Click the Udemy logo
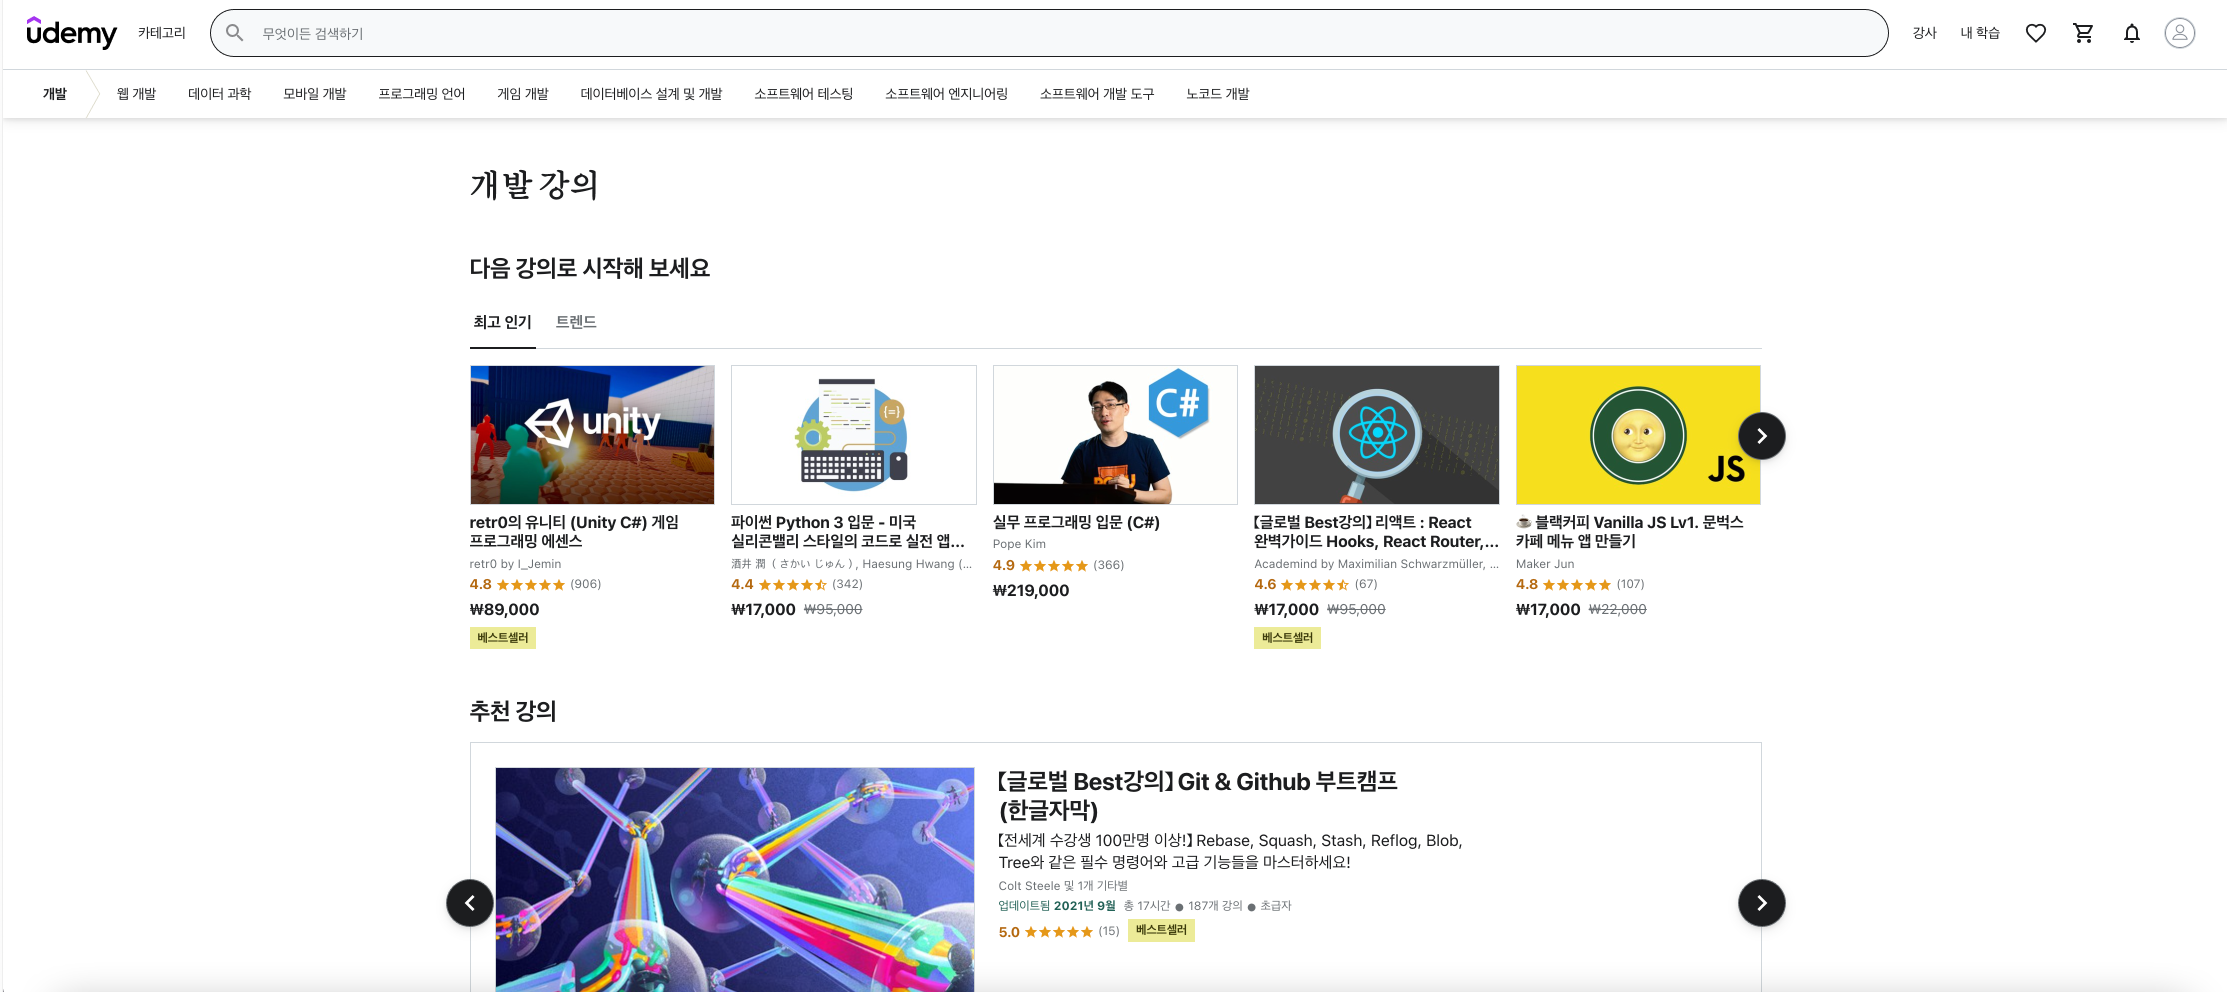The height and width of the screenshot is (992, 2227). (x=71, y=33)
